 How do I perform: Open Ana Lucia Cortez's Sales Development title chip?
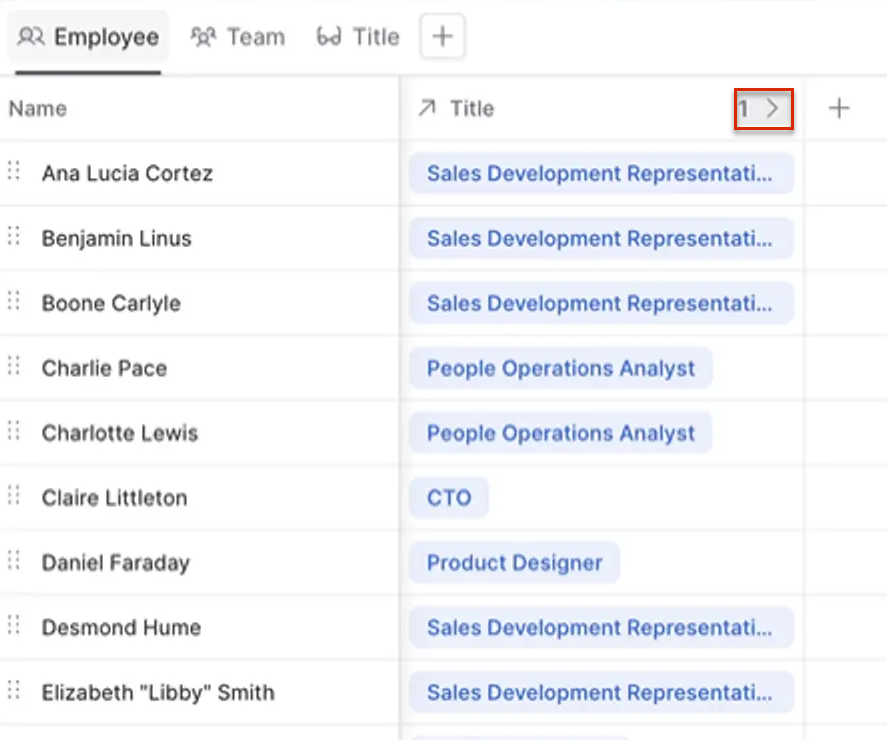601,173
